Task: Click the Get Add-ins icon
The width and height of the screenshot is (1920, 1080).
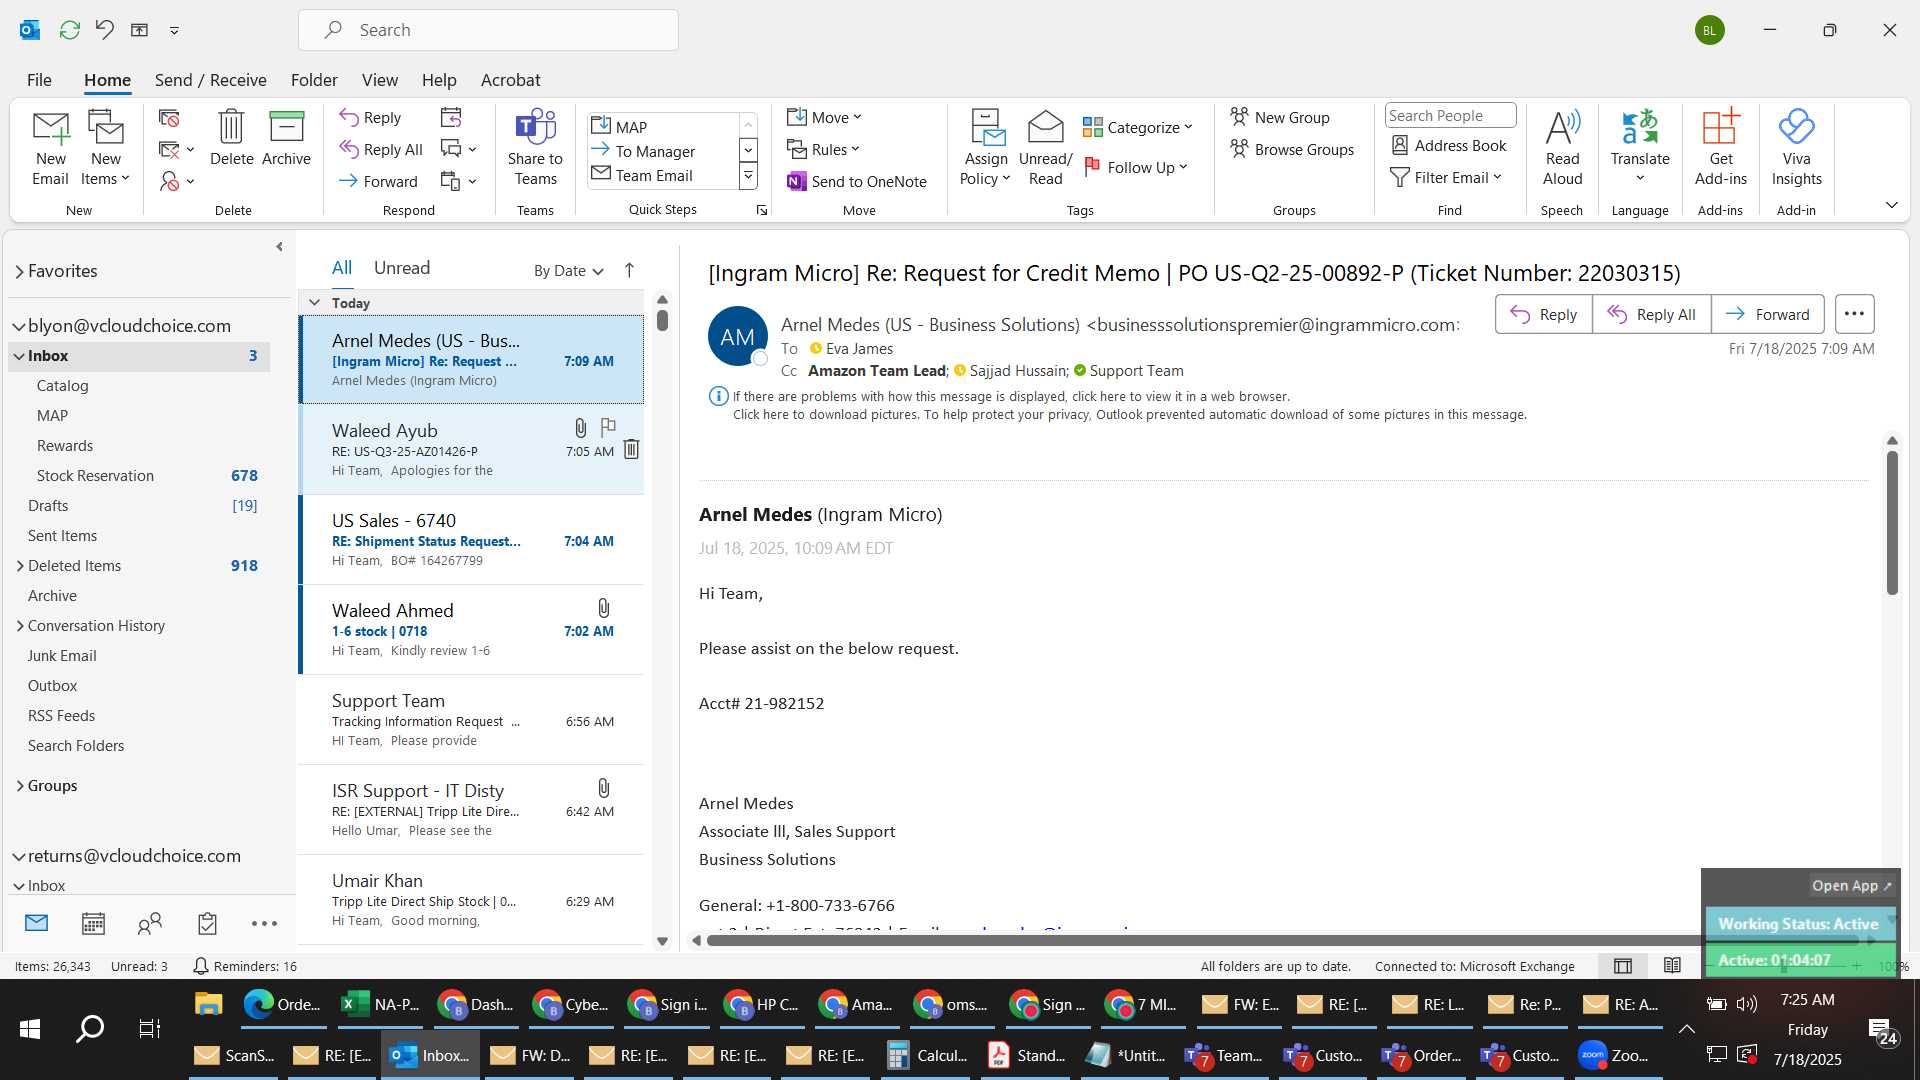Action: [1720, 127]
